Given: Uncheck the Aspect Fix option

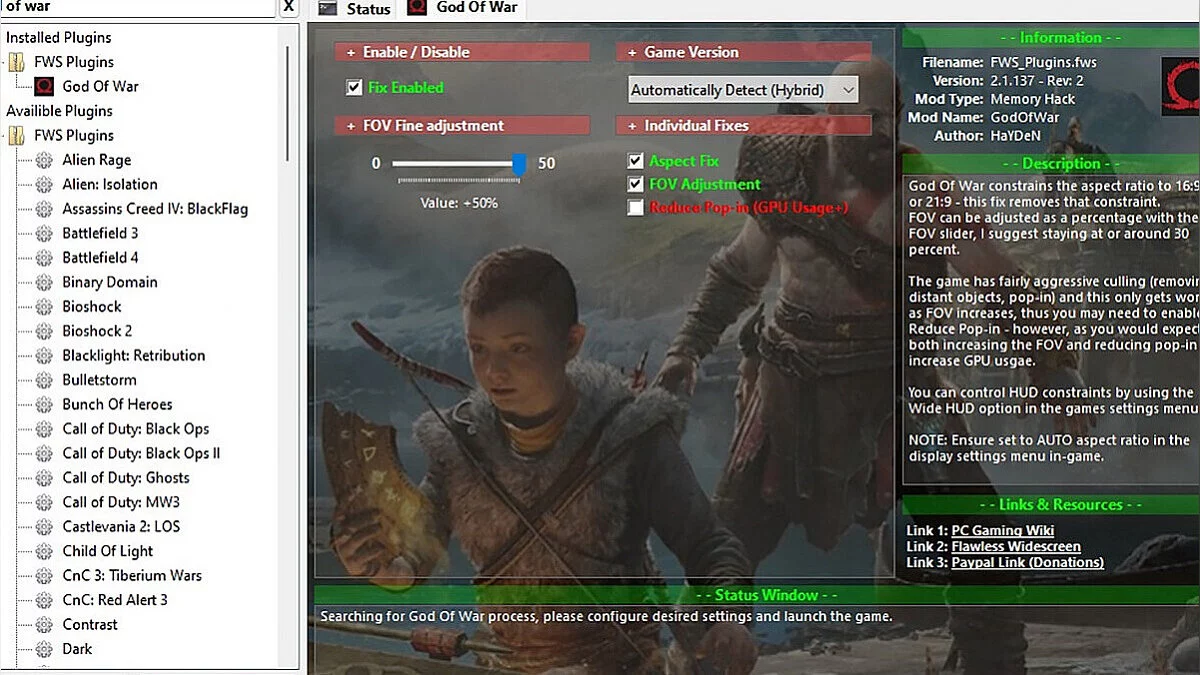Looking at the screenshot, I should tap(635, 161).
